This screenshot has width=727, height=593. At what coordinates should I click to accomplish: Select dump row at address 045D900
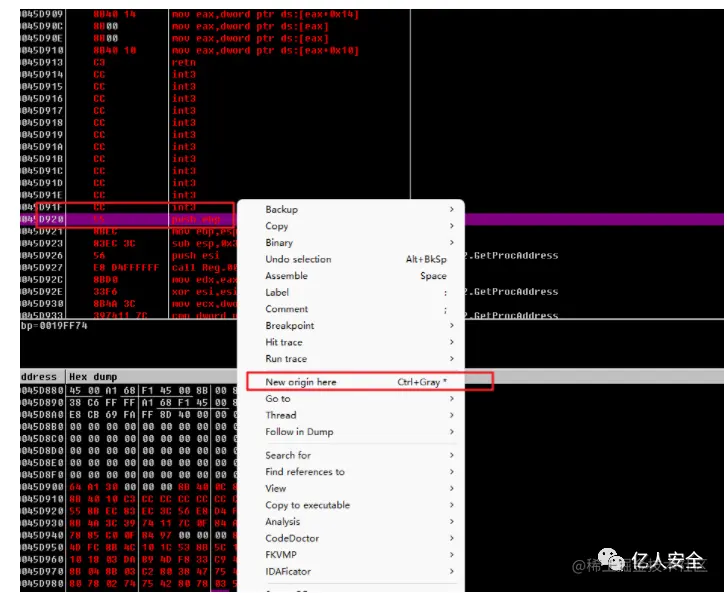[128, 487]
